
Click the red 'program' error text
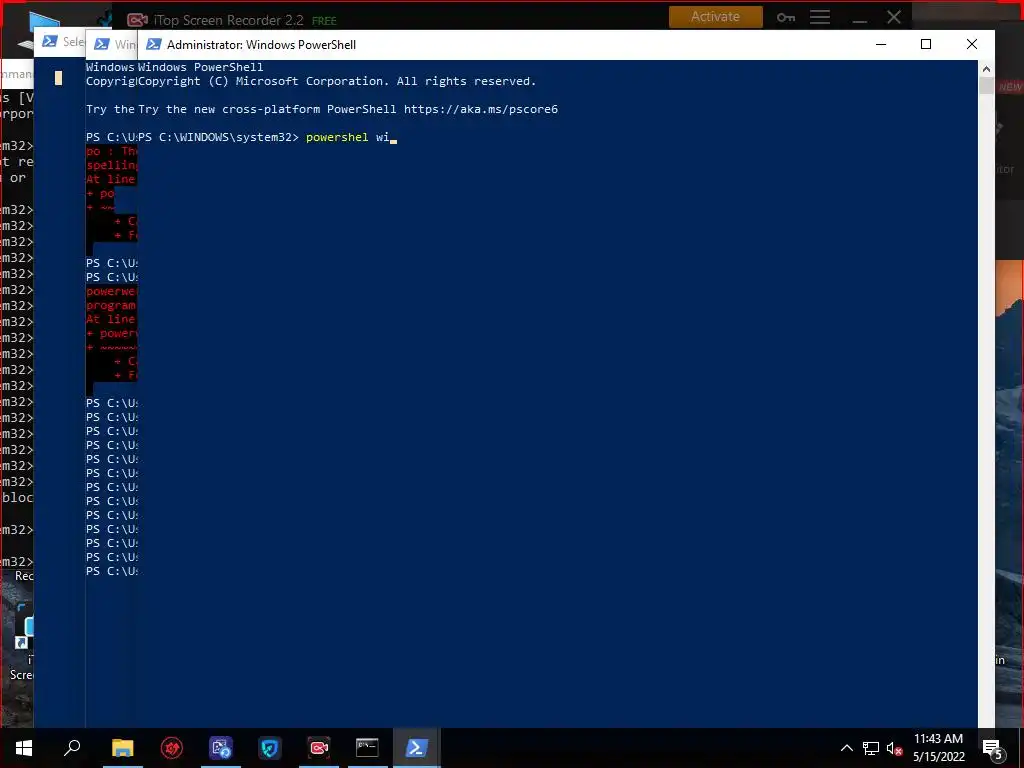[x=111, y=306]
